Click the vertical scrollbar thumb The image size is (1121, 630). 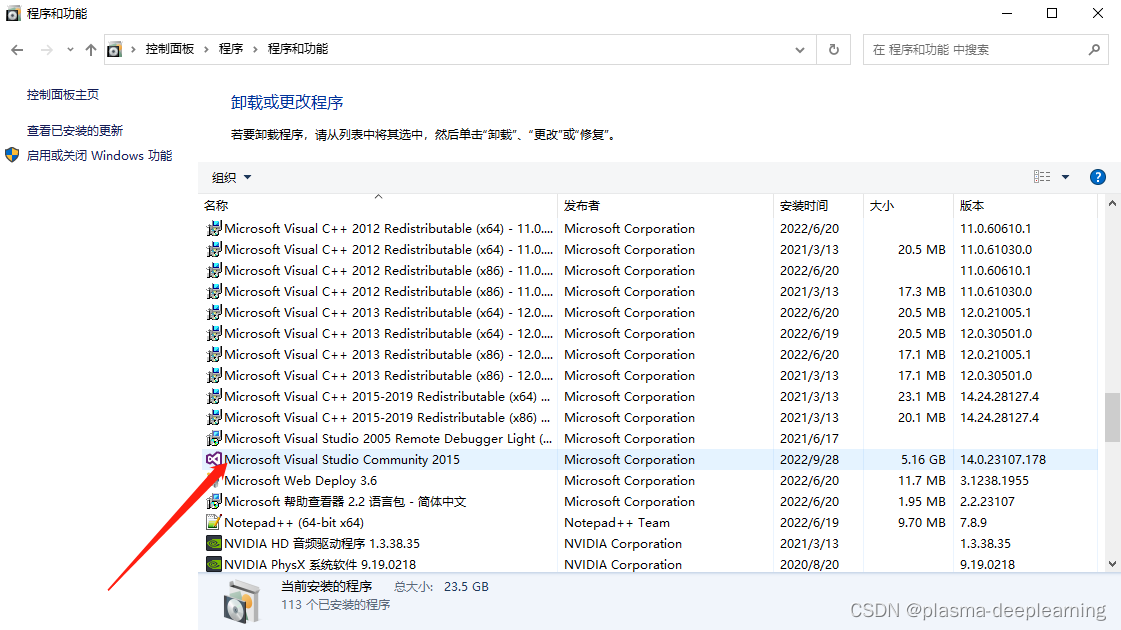click(1112, 417)
